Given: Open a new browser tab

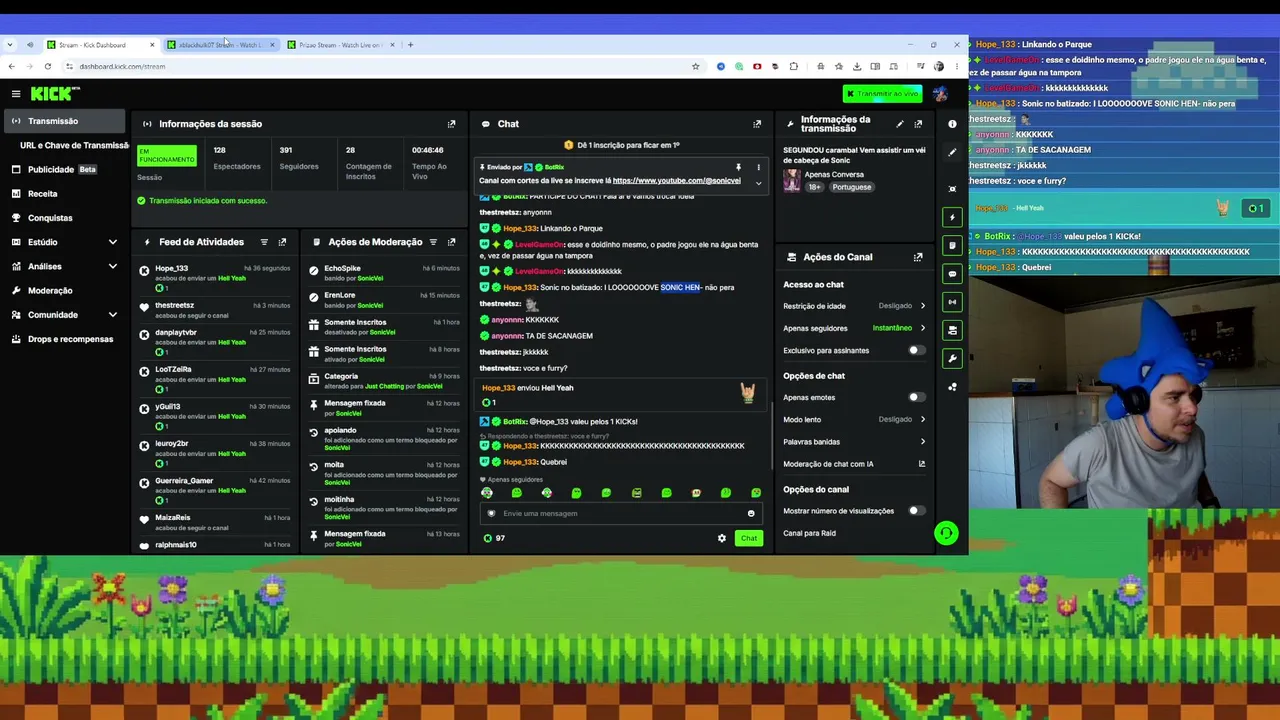Looking at the screenshot, I should [410, 44].
